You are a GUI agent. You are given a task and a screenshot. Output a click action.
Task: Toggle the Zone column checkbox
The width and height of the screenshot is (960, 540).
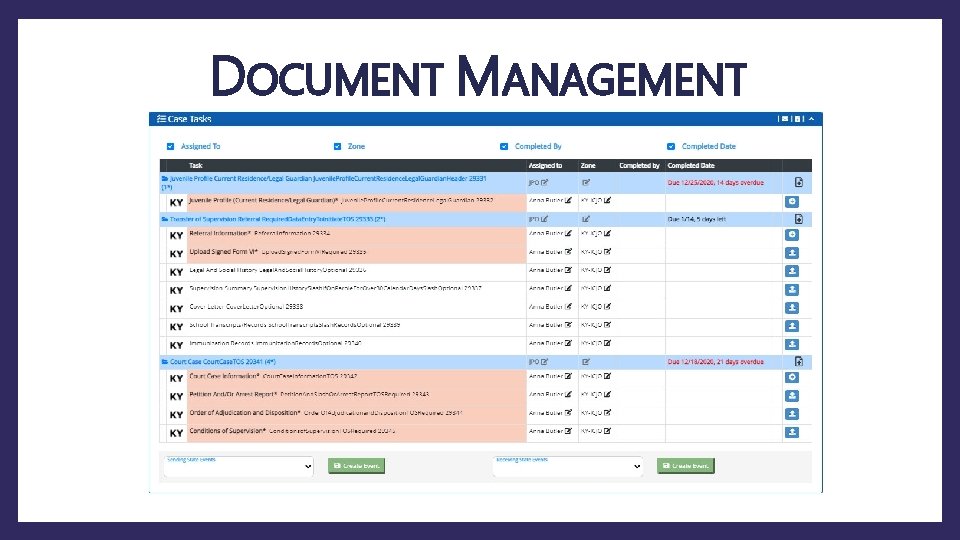point(337,146)
